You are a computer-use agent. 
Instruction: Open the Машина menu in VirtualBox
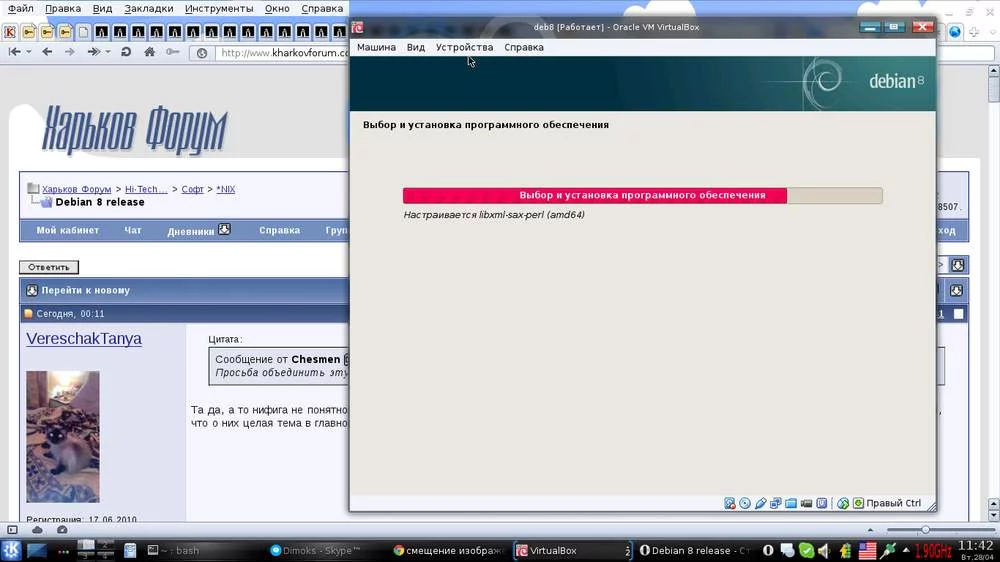coord(376,47)
